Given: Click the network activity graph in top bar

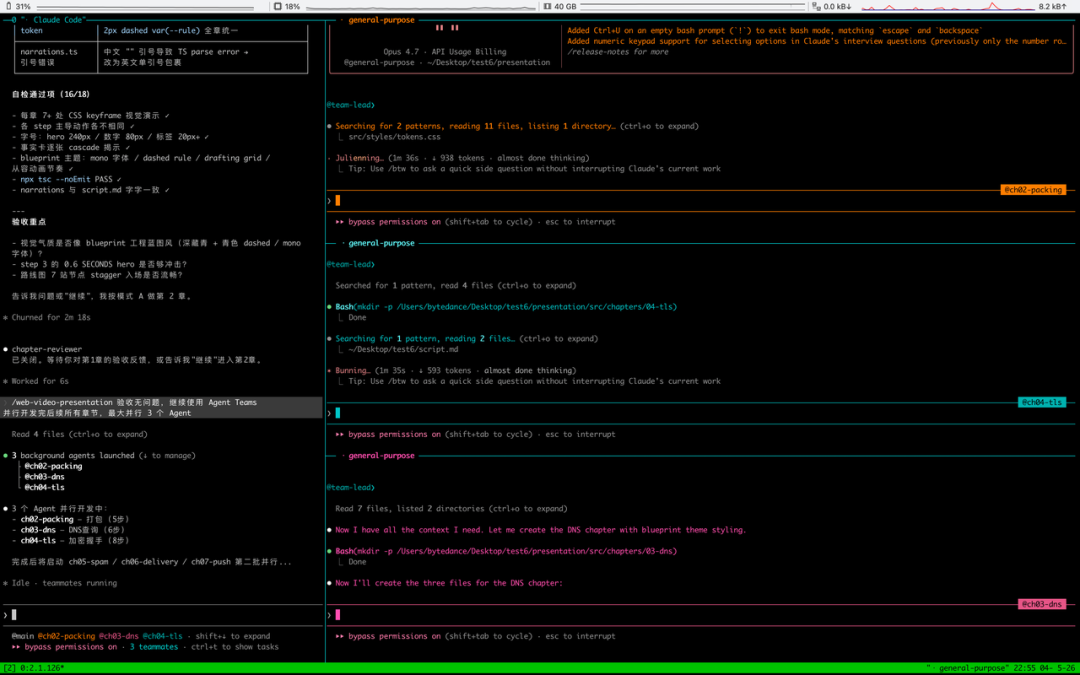Looking at the screenshot, I should point(948,6).
